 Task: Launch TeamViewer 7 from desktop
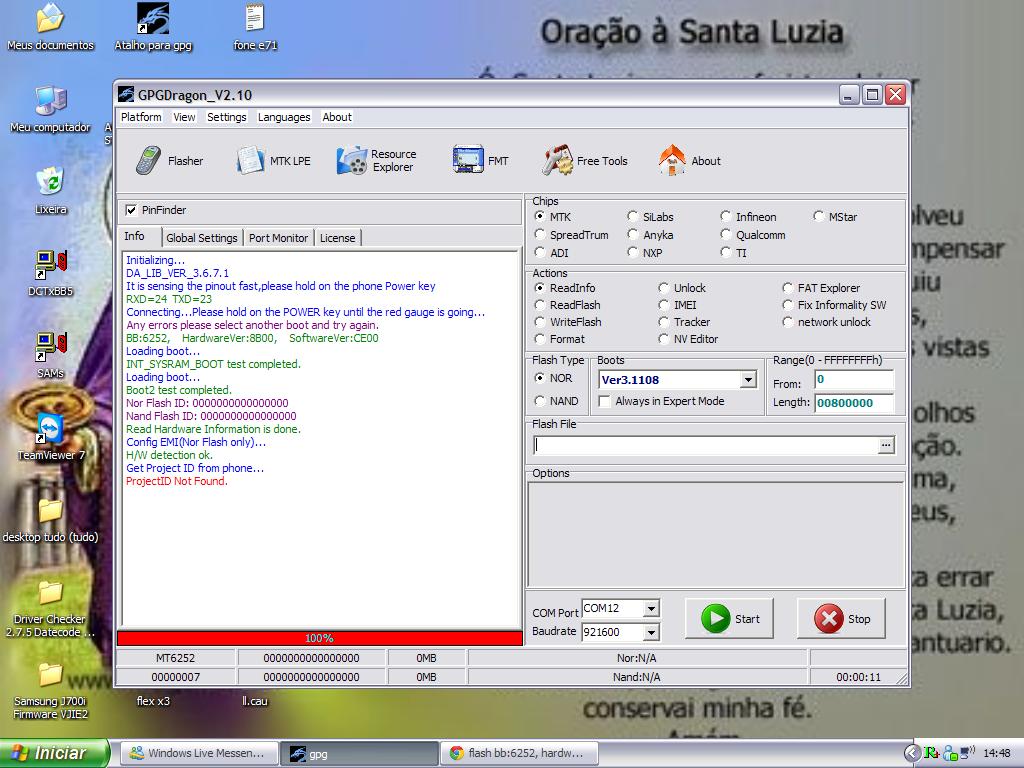[x=50, y=437]
